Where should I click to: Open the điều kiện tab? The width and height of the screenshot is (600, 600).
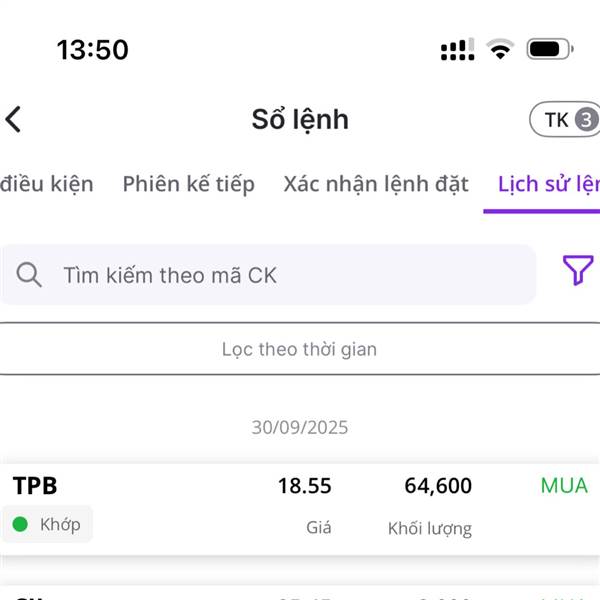pos(47,184)
